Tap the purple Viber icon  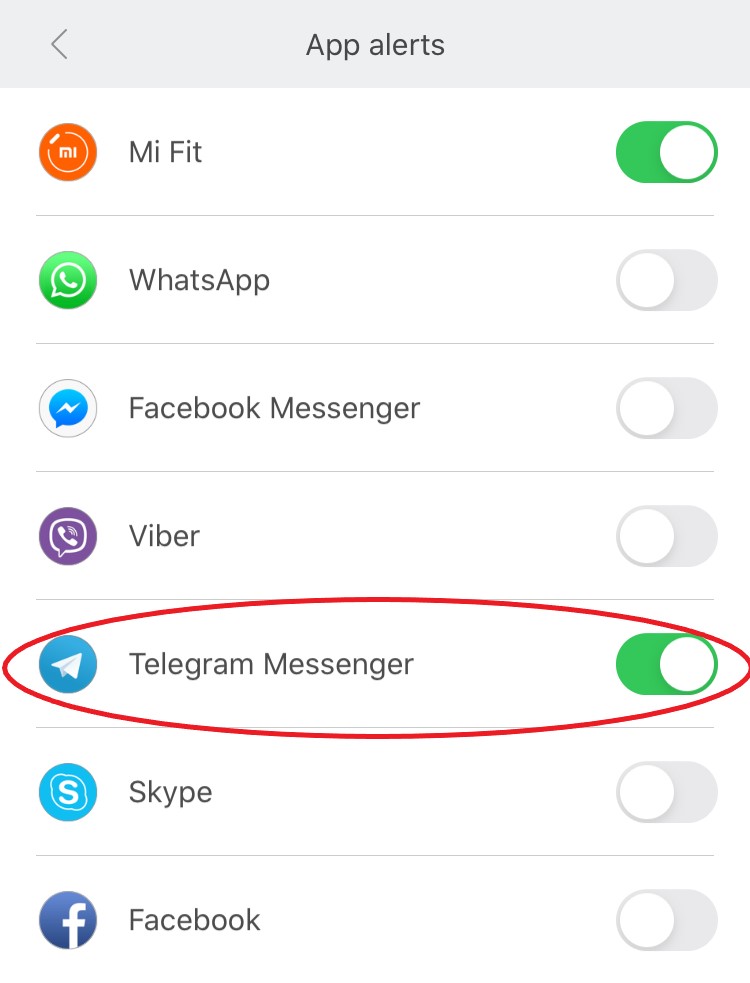click(68, 536)
